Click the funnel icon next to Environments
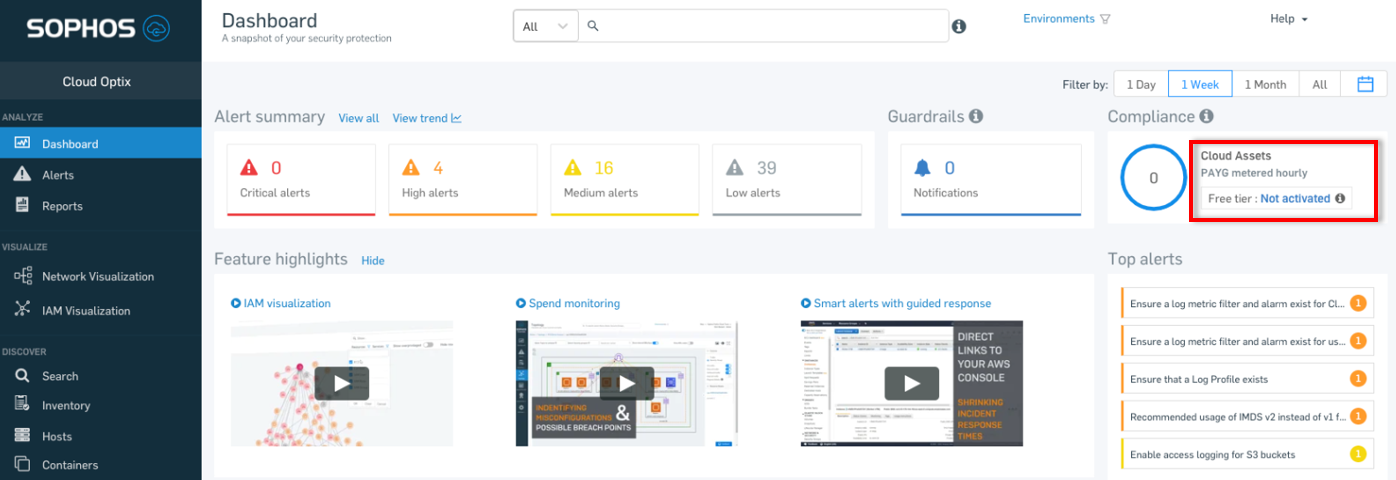This screenshot has height=480, width=1396. (x=1105, y=19)
